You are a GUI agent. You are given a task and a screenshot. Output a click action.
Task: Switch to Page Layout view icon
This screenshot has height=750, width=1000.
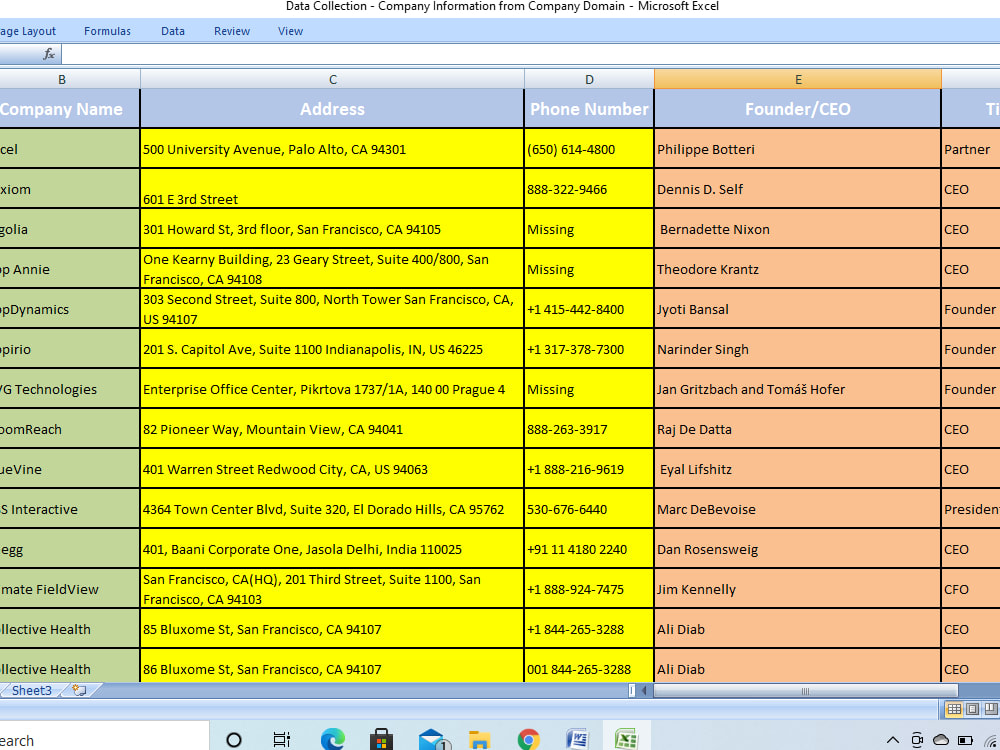pos(973,709)
